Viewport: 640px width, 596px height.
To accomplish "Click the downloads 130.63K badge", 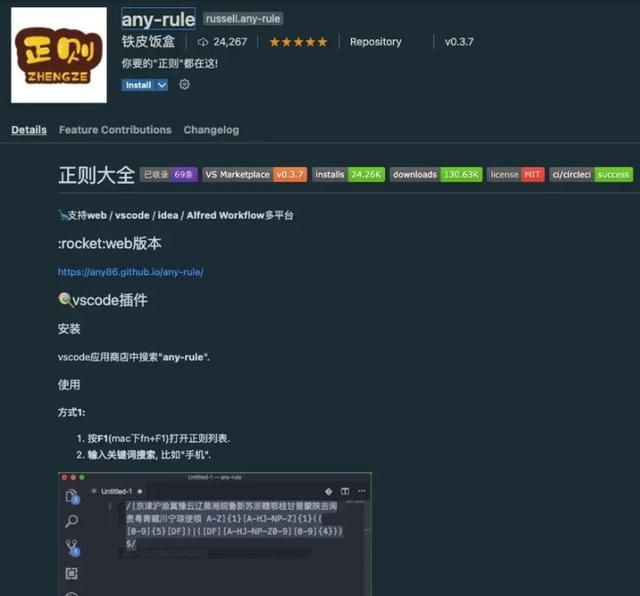I will tap(436, 175).
